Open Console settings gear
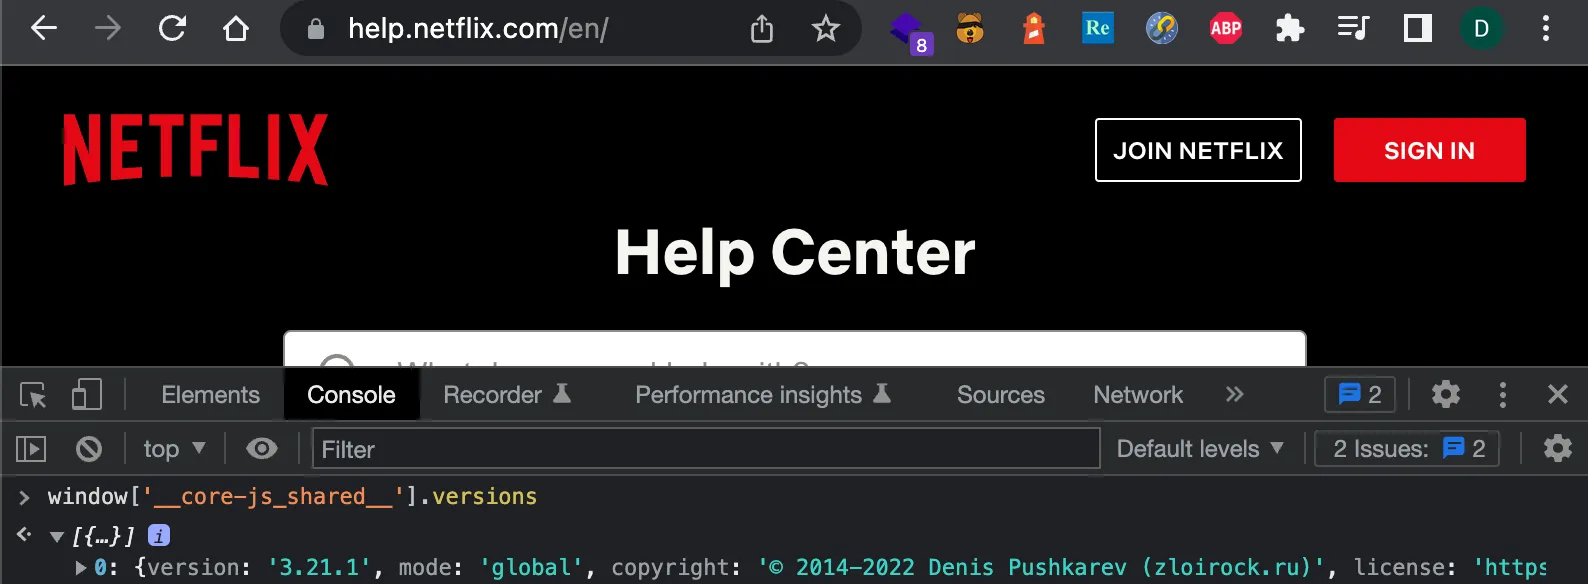This screenshot has height=584, width=1588. (x=1558, y=448)
